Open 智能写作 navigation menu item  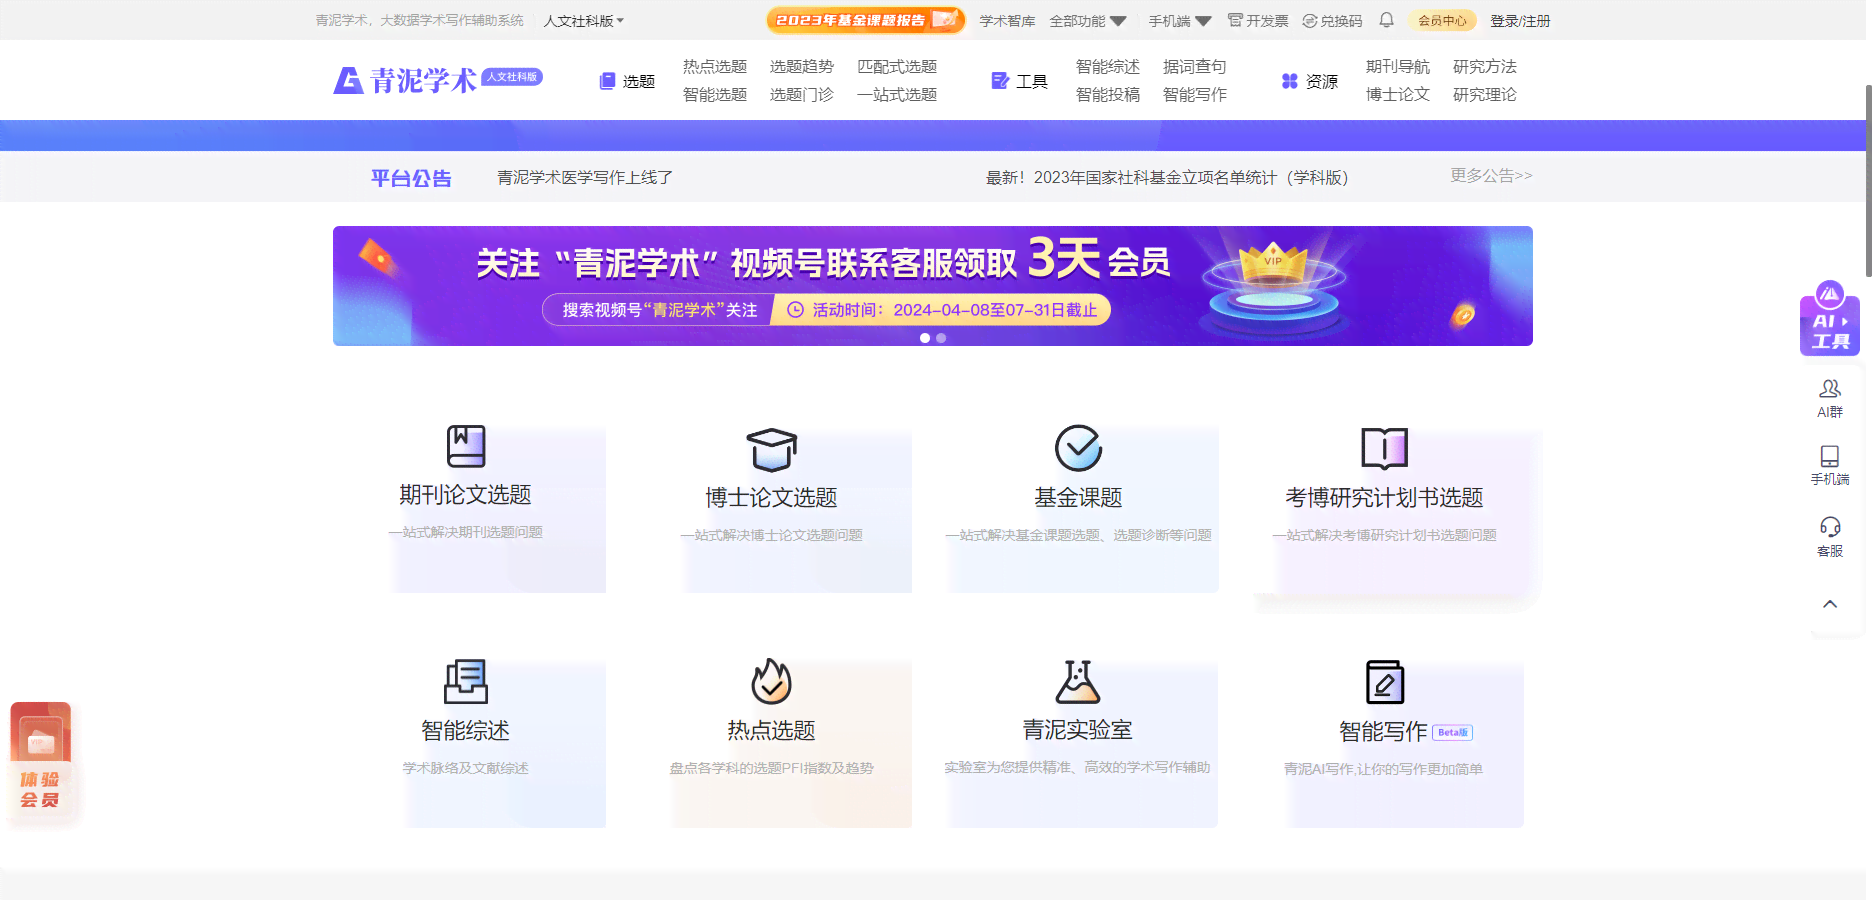1195,95
